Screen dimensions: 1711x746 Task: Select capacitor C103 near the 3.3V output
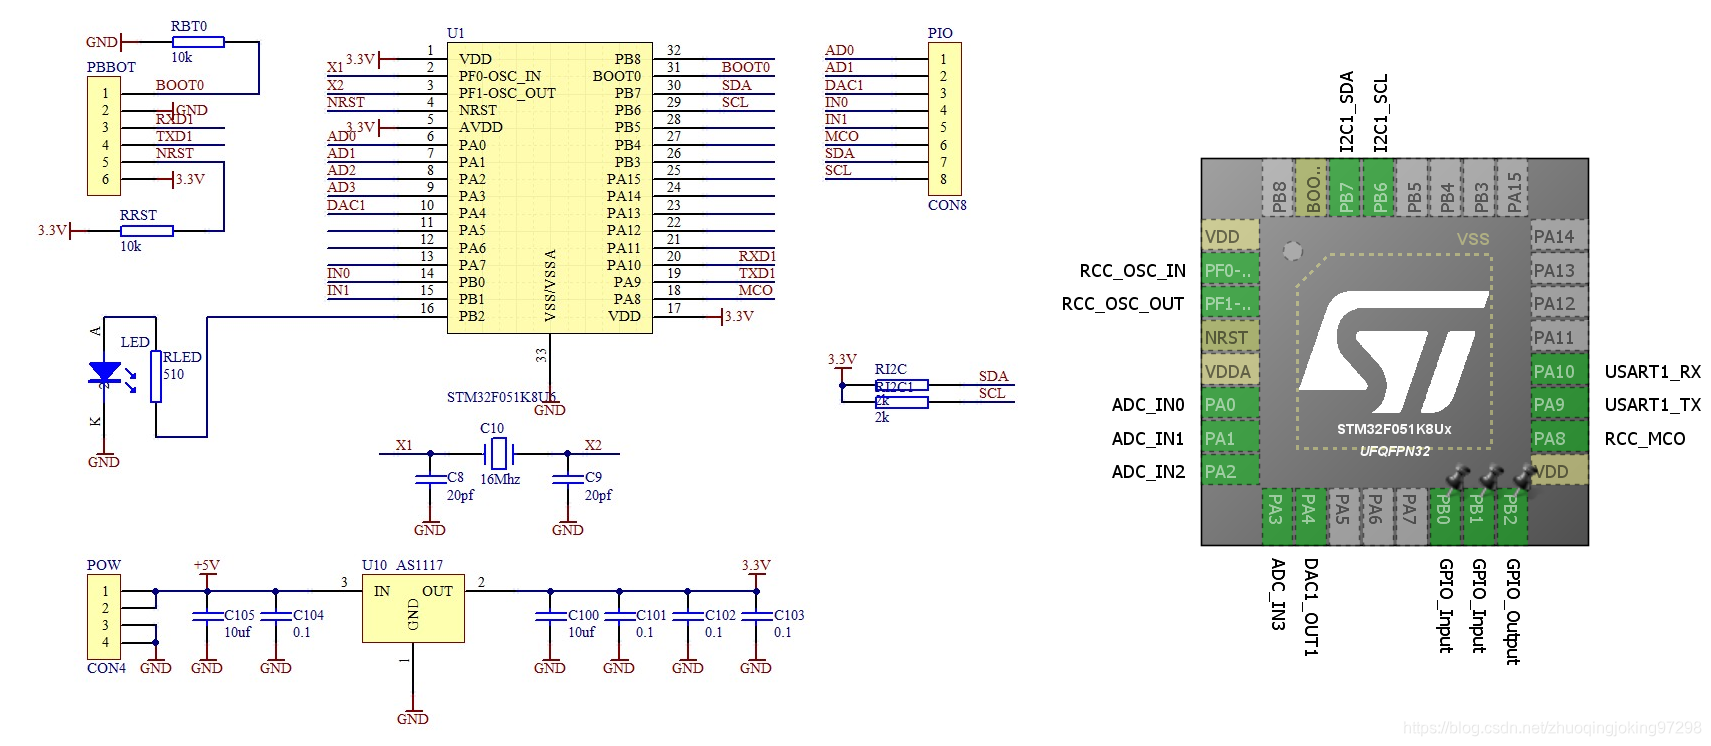coord(756,617)
